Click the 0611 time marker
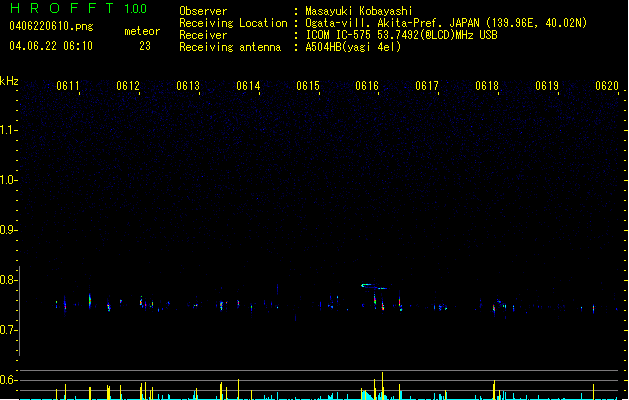Image resolution: width=629 pixels, height=400 pixels. (x=68, y=86)
